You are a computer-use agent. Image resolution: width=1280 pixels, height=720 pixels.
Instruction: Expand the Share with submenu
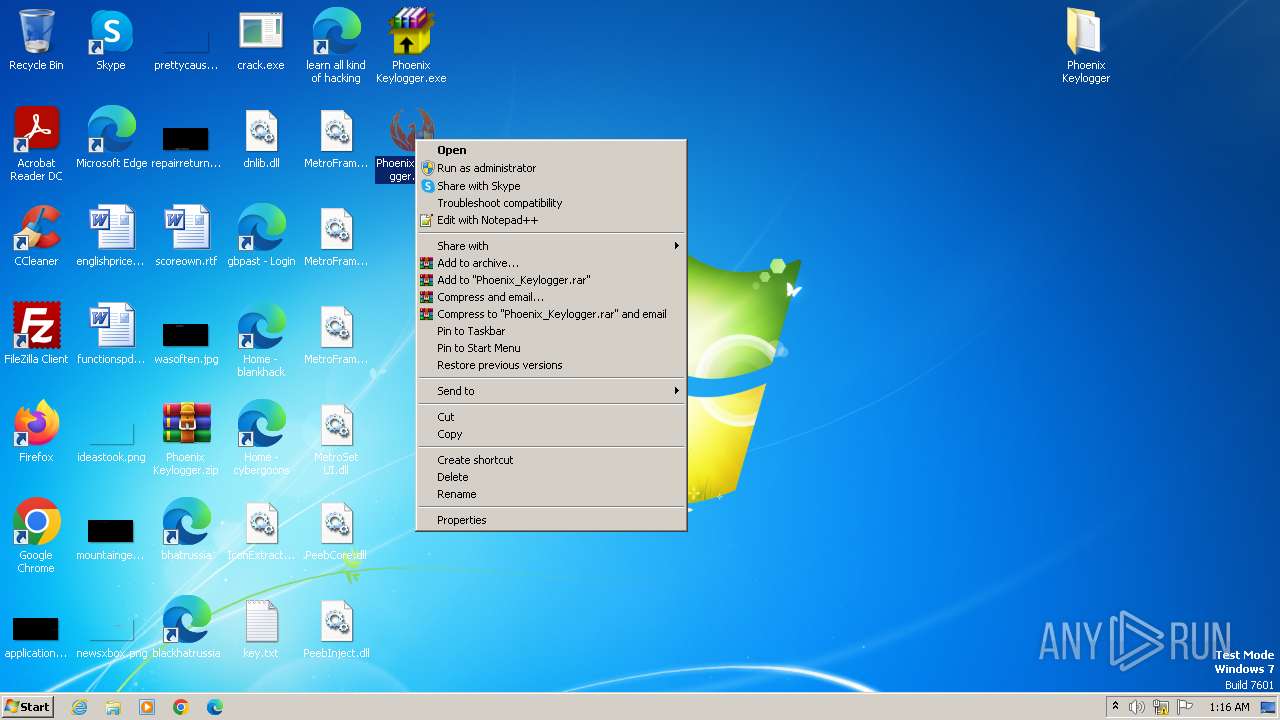pos(551,246)
